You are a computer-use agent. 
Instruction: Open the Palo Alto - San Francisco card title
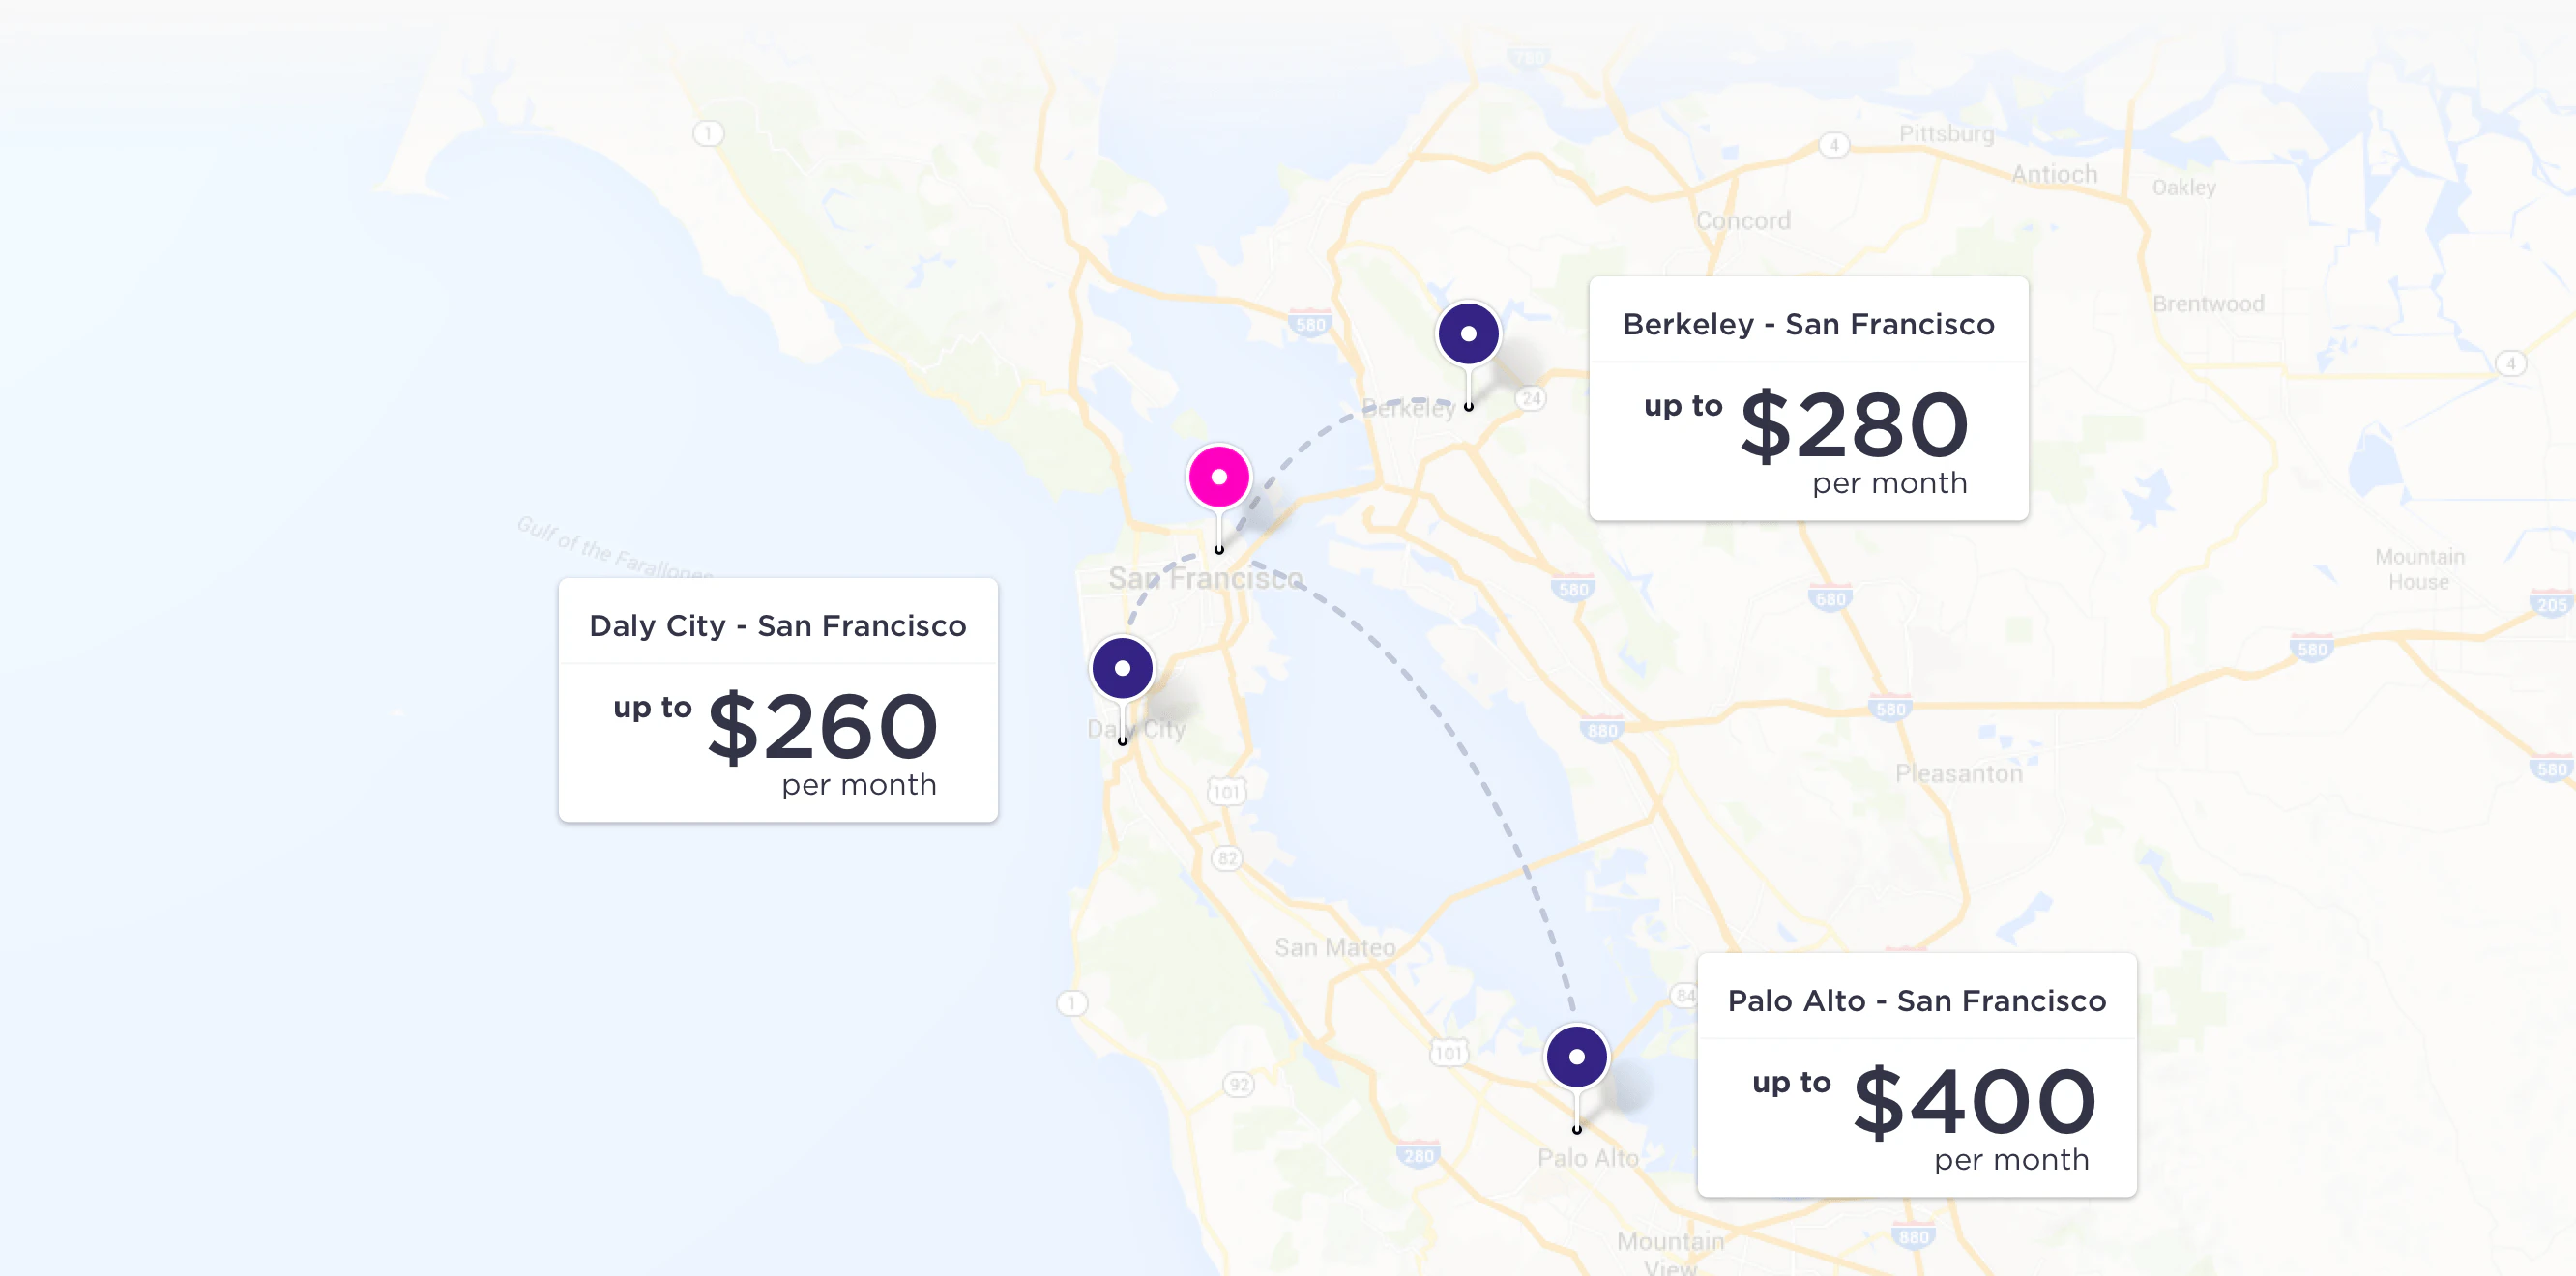(1916, 1001)
